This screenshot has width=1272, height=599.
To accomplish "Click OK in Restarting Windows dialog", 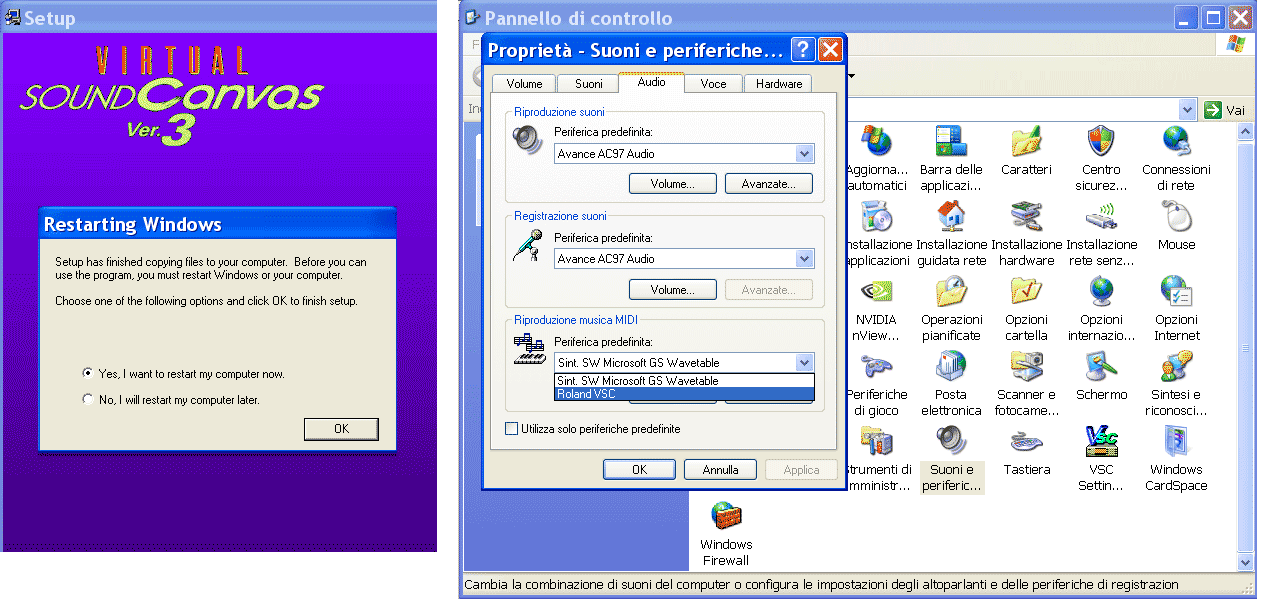I will [341, 429].
